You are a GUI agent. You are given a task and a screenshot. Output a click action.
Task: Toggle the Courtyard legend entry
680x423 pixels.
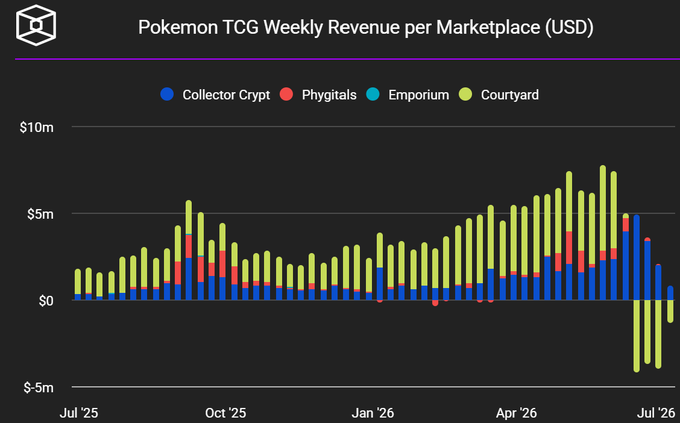coord(499,95)
